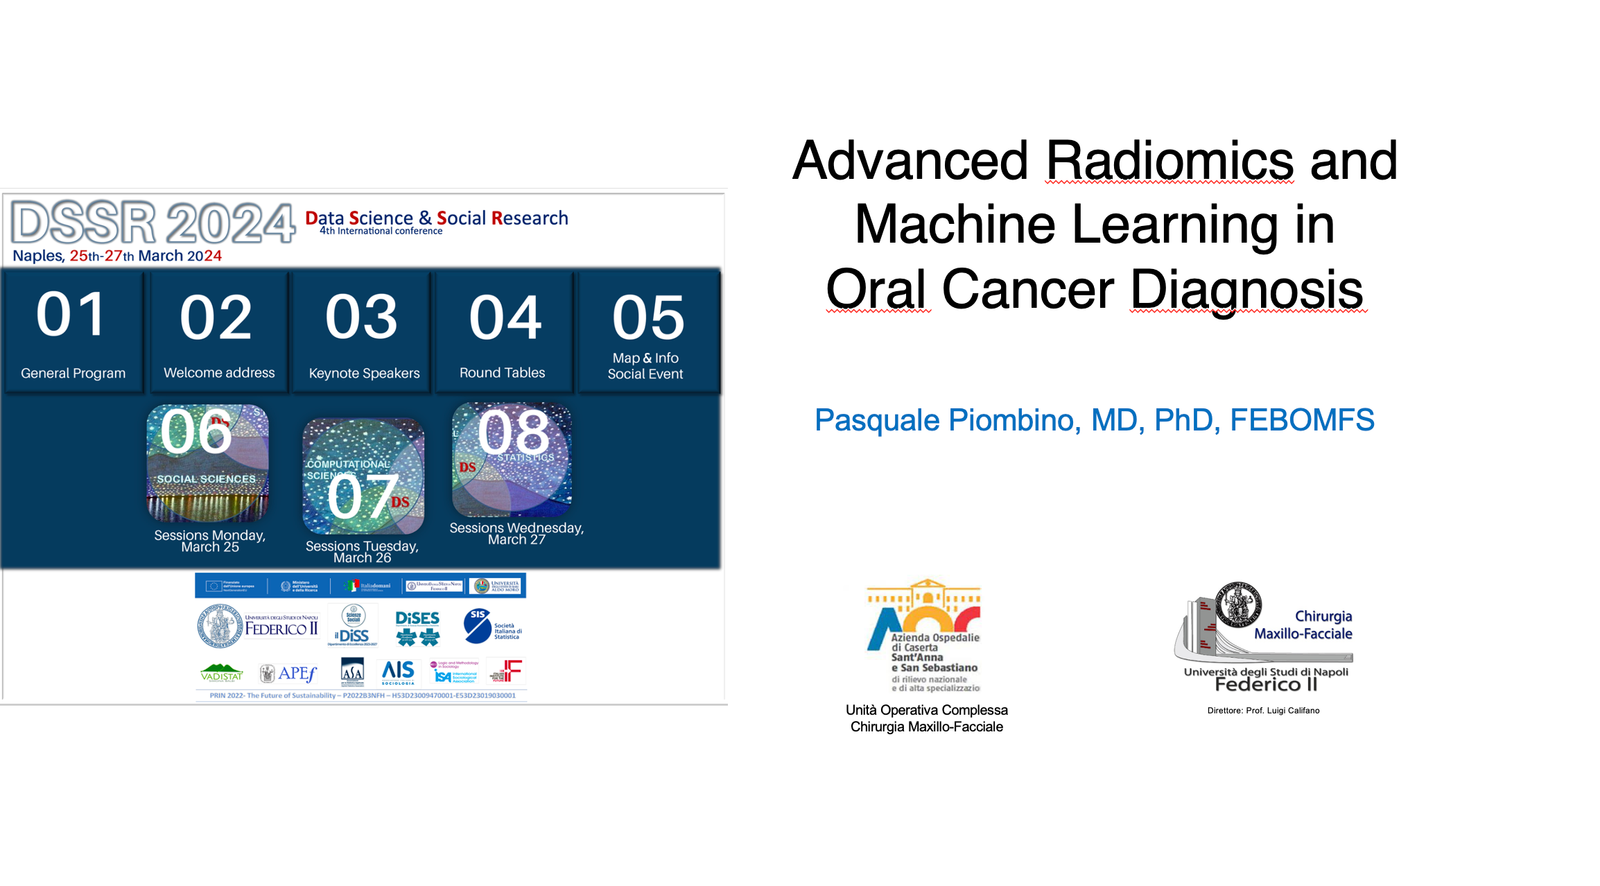Select the 03 Keynote Speakers tile
The height and width of the screenshot is (886, 1600).
(x=363, y=332)
